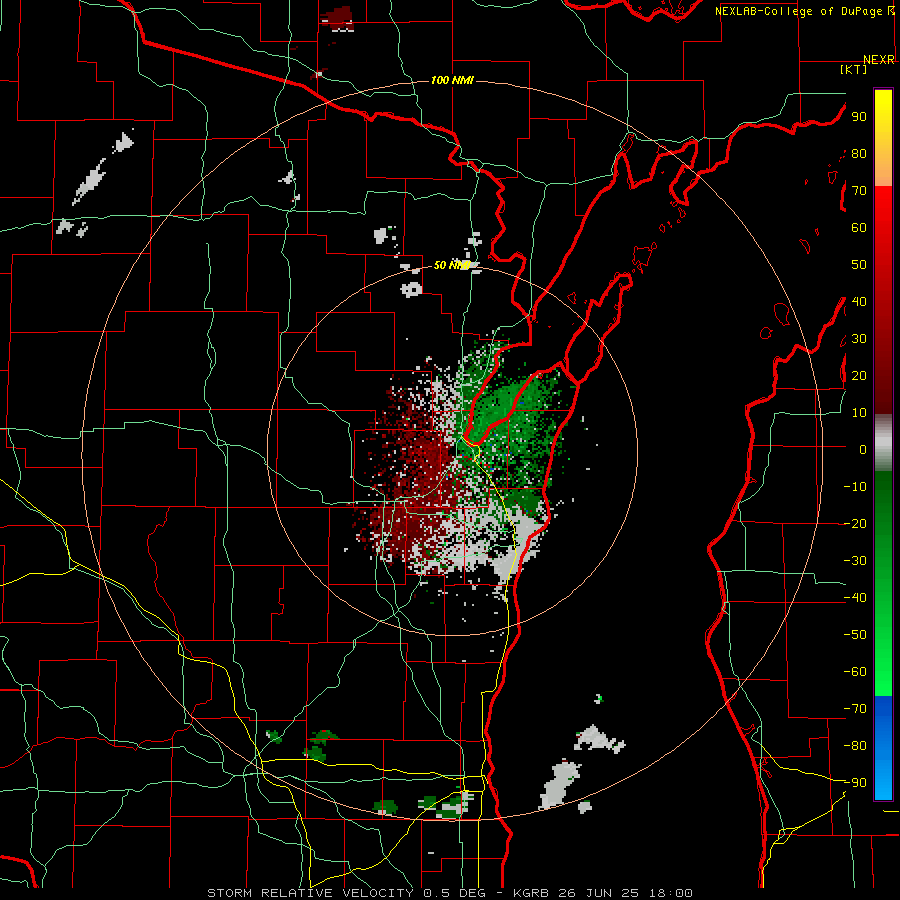Click the "[KT]" units label
Viewport: 900px width, 900px height.
point(854,69)
